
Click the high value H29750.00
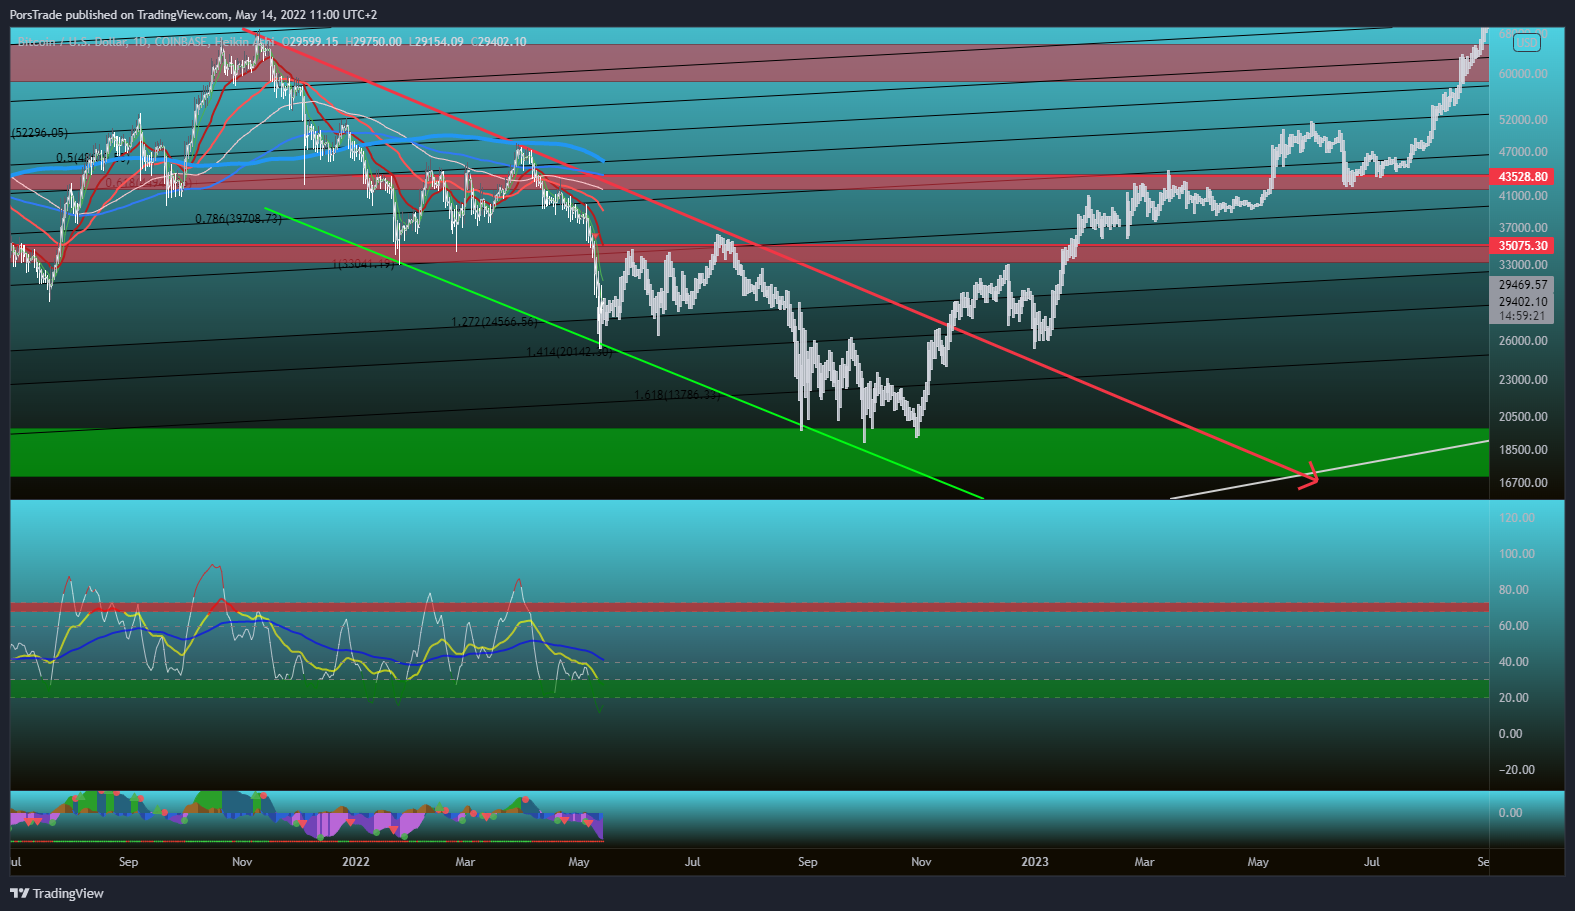tap(374, 42)
